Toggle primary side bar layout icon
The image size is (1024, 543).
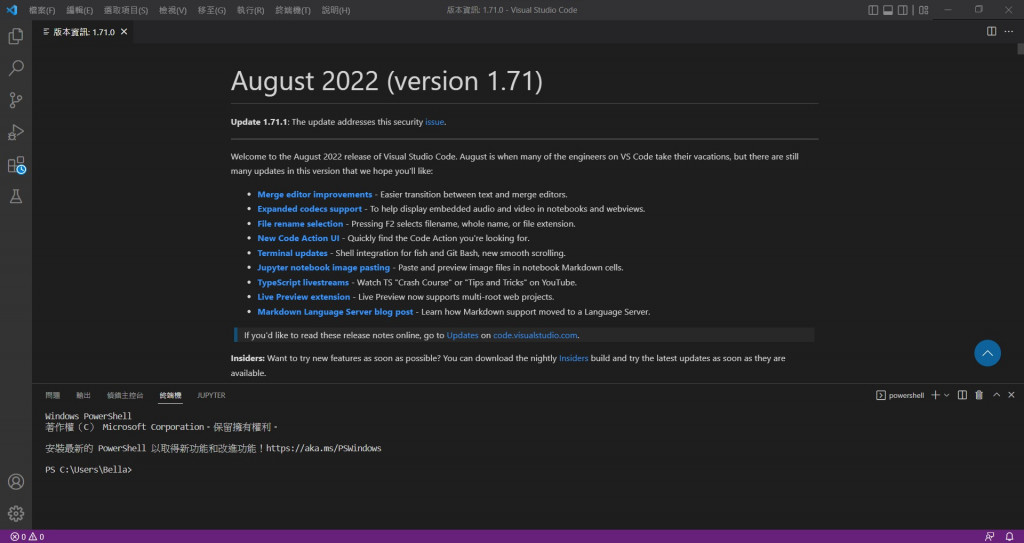tap(873, 10)
